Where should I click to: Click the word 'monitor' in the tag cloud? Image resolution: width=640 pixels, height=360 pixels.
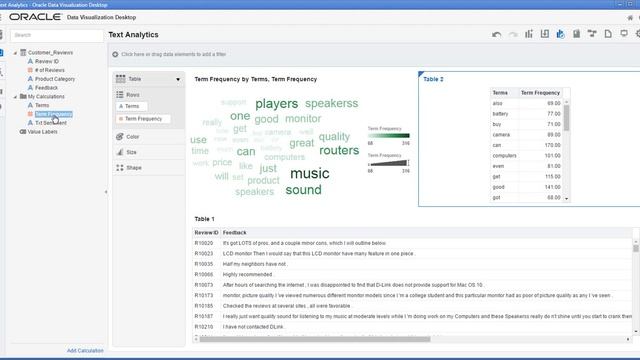point(303,119)
